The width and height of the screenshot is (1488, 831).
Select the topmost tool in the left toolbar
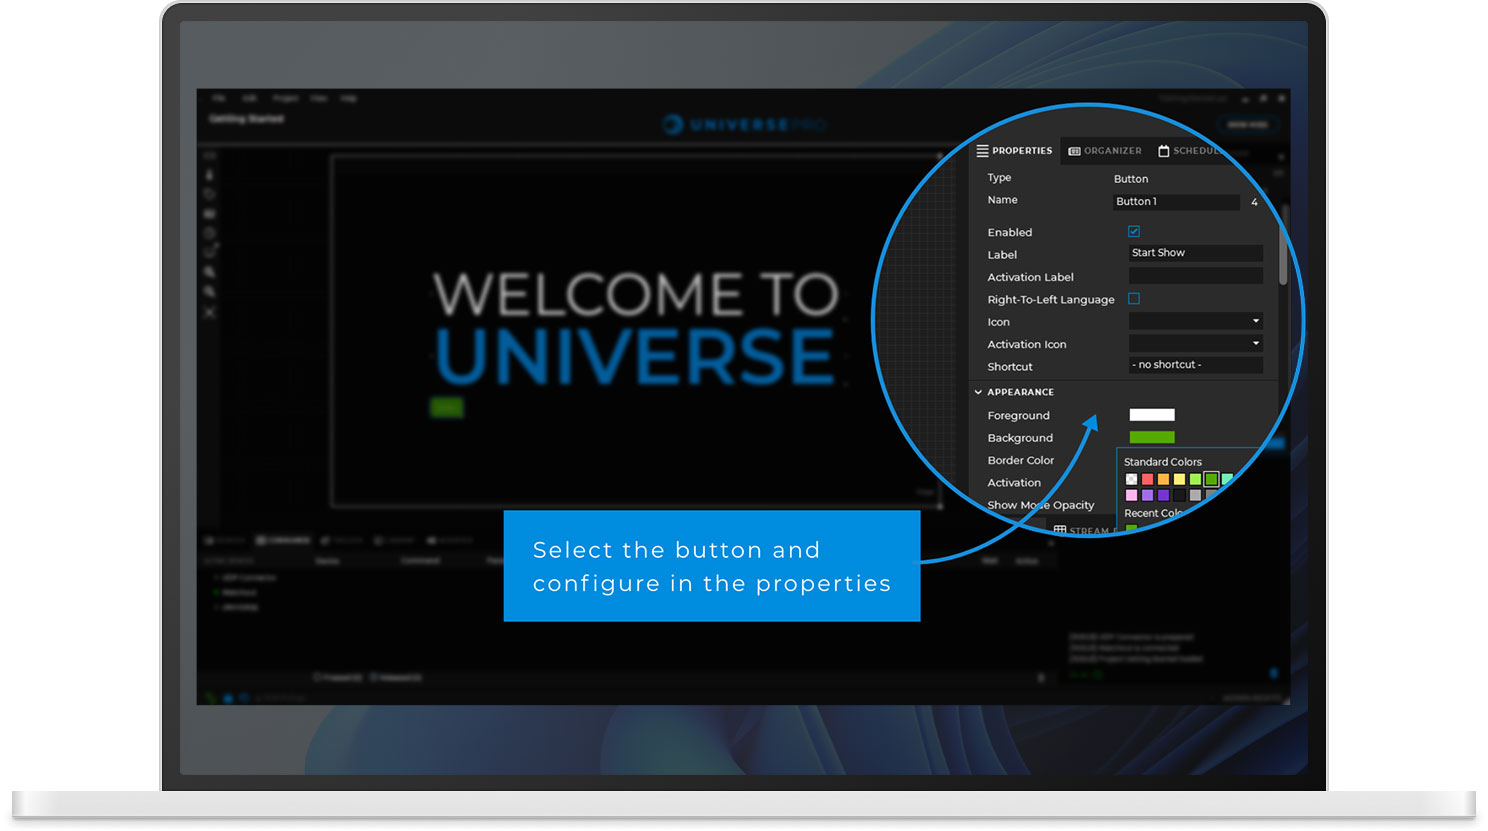208,155
